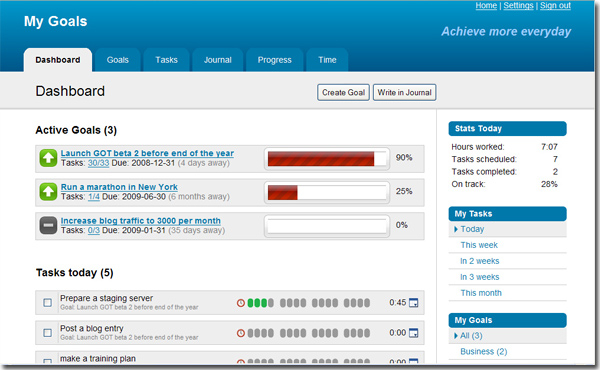Tick the make a training plan checkbox
Screen dimensions: 600x370
point(47,361)
